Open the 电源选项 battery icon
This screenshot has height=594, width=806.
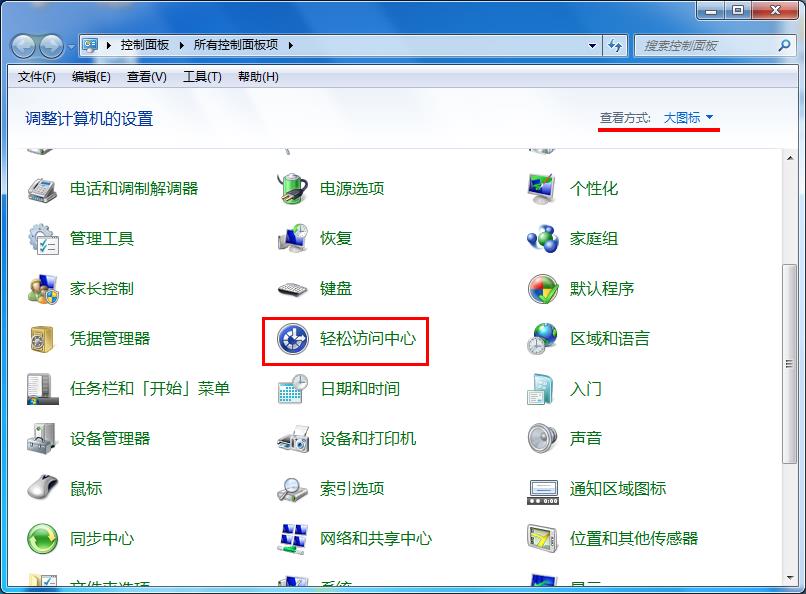click(292, 189)
